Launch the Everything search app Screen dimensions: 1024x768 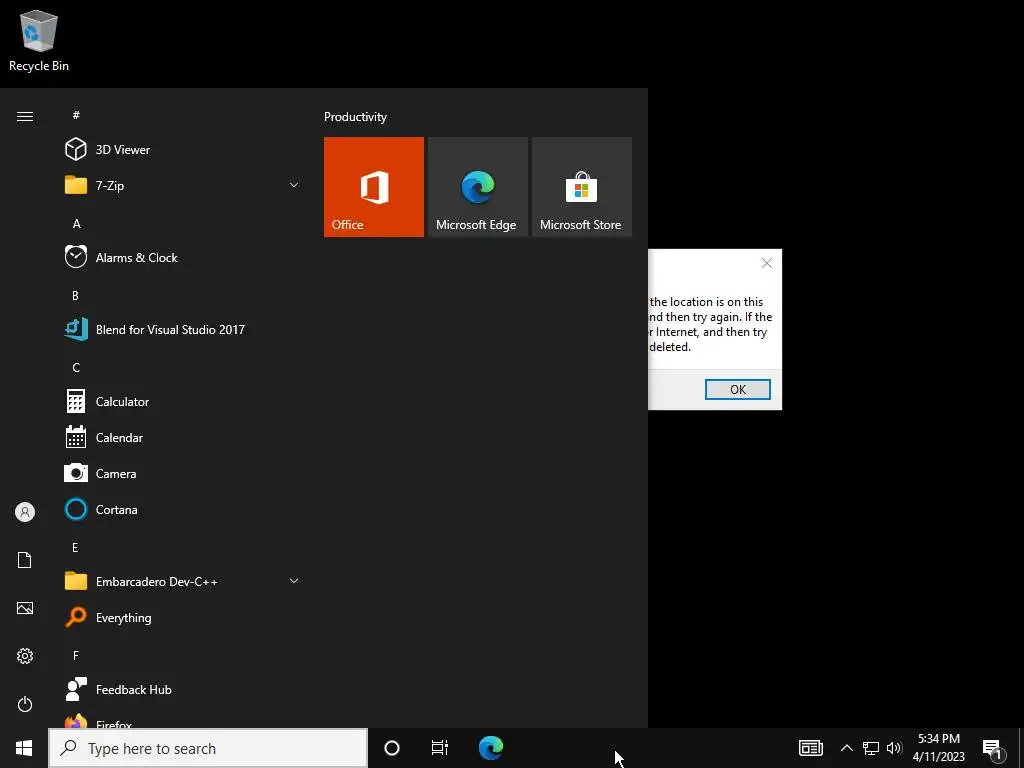[183, 617]
